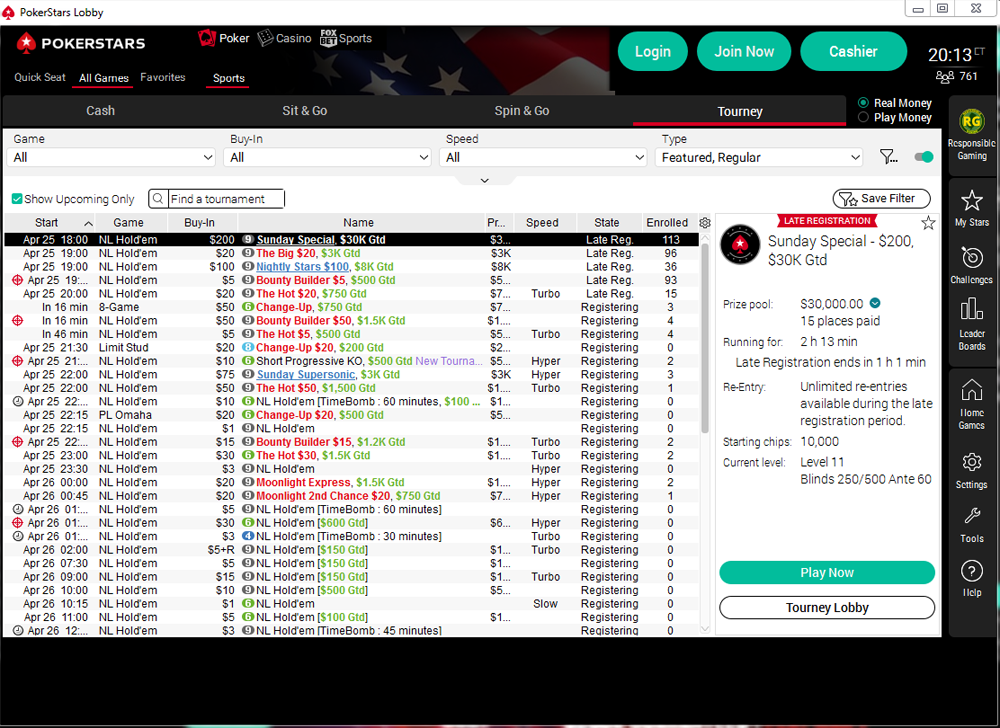1000x728 pixels.
Task: Click 4-max icon on TimeBomb 30 minutes row
Action: coord(248,536)
